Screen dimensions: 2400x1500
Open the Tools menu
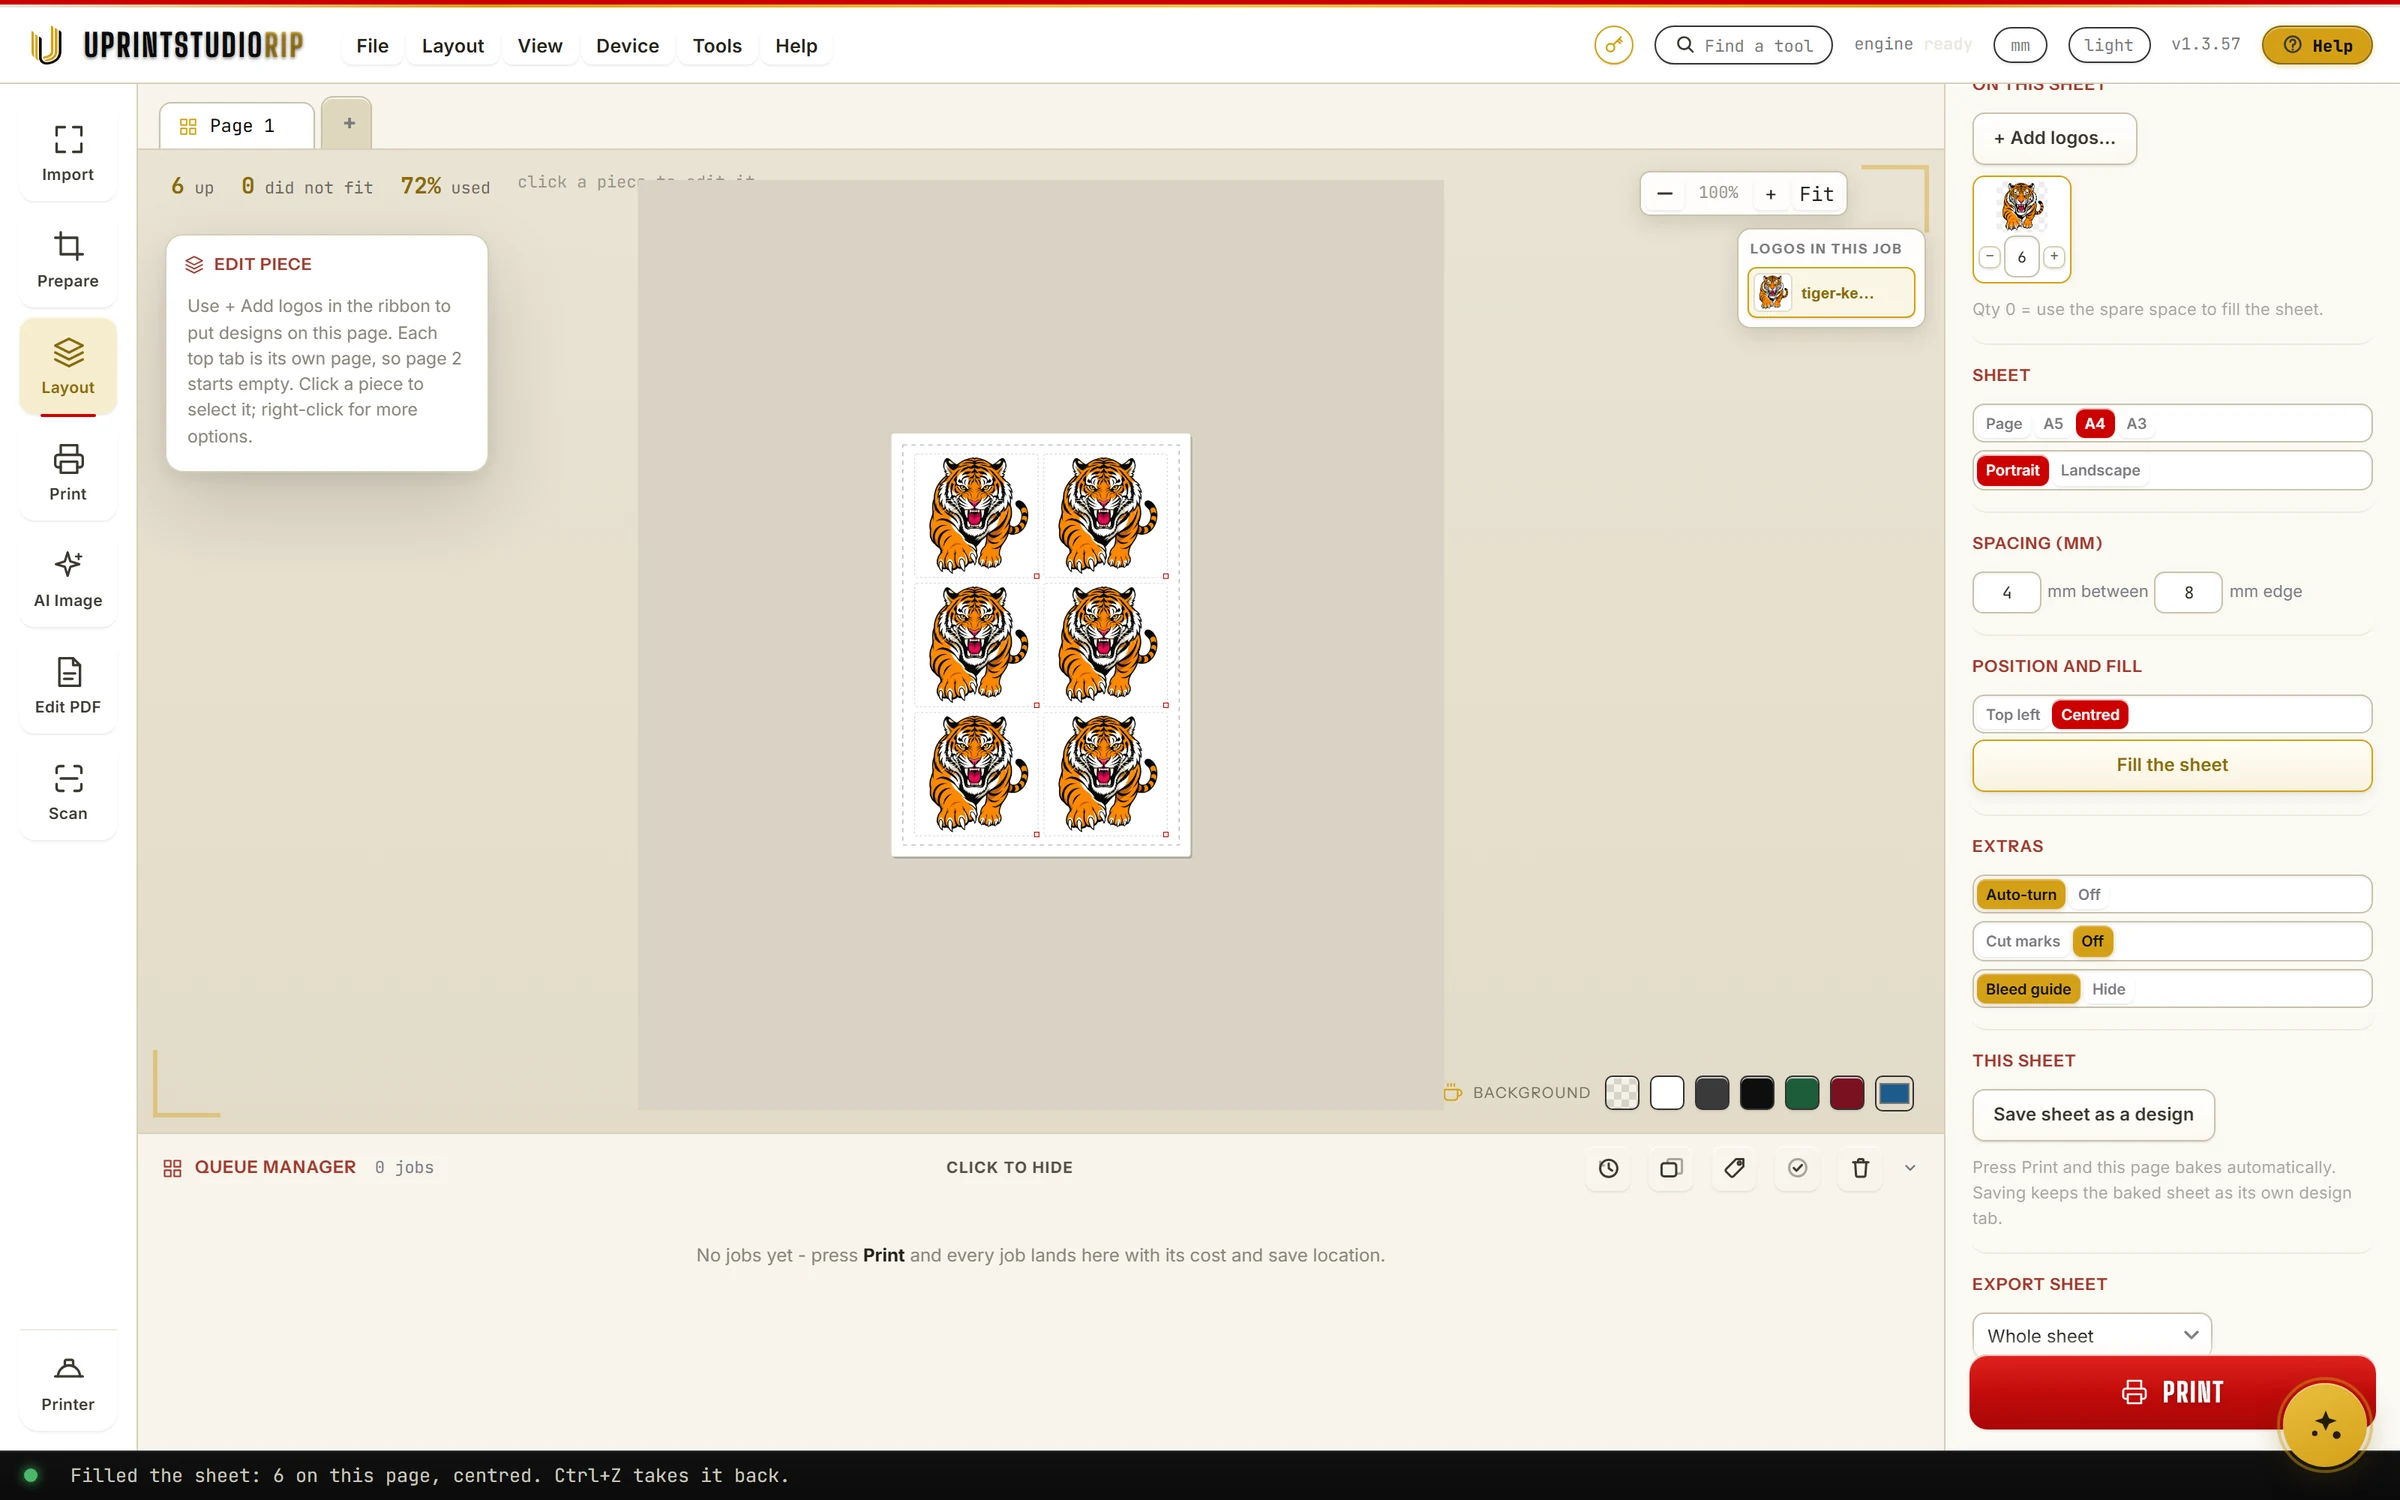pyautogui.click(x=717, y=46)
